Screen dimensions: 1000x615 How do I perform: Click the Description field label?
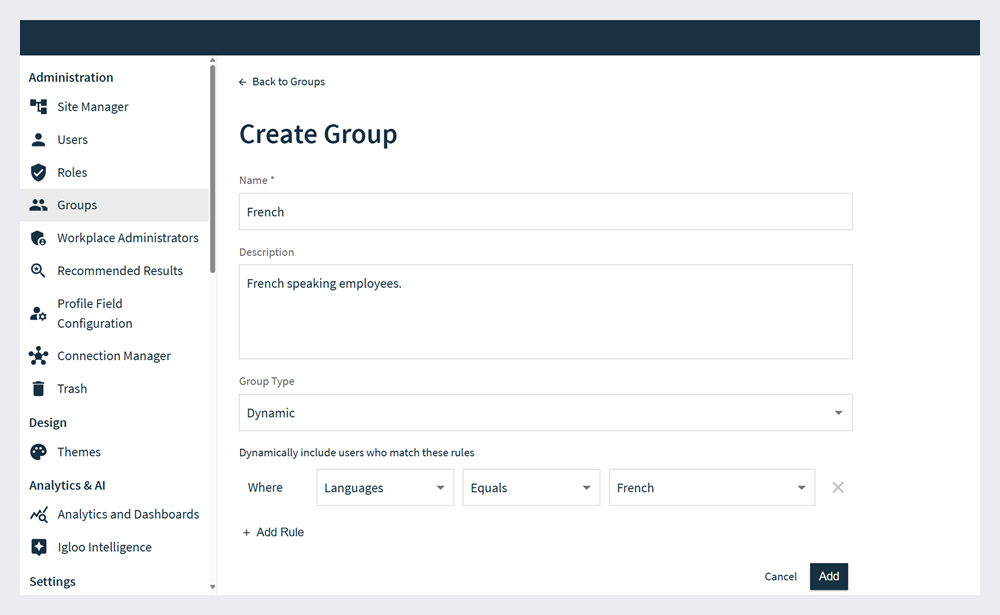pos(267,252)
